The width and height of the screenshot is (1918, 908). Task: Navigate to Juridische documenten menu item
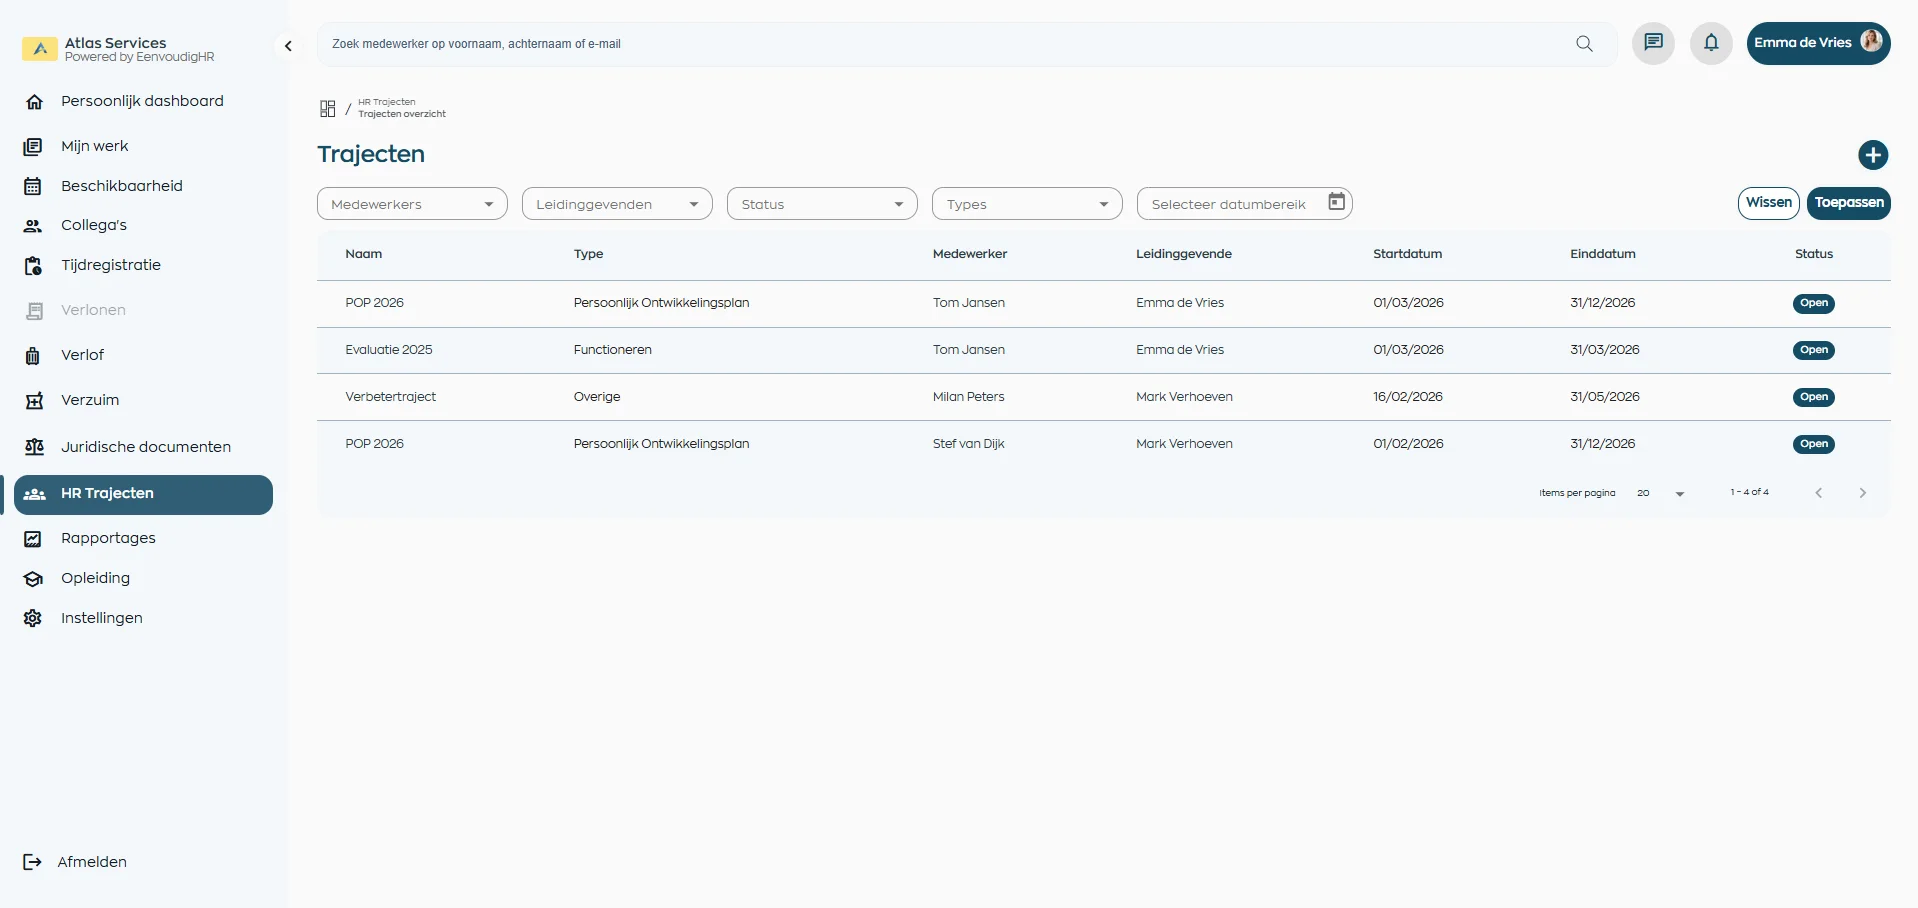click(x=145, y=447)
